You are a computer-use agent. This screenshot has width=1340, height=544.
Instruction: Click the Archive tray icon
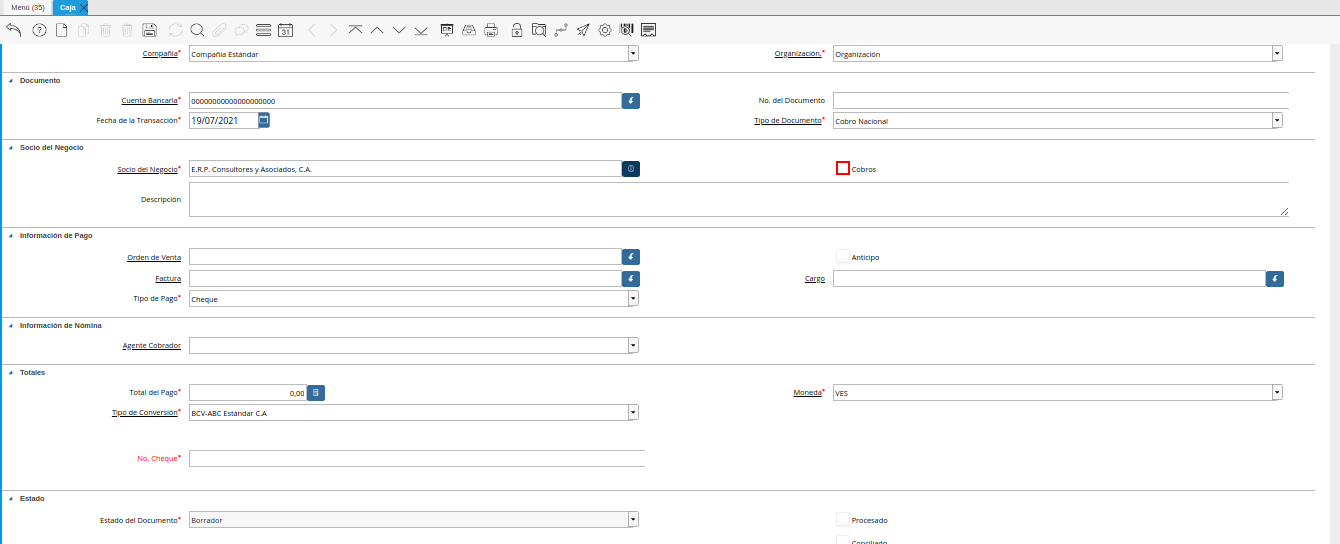(x=469, y=30)
